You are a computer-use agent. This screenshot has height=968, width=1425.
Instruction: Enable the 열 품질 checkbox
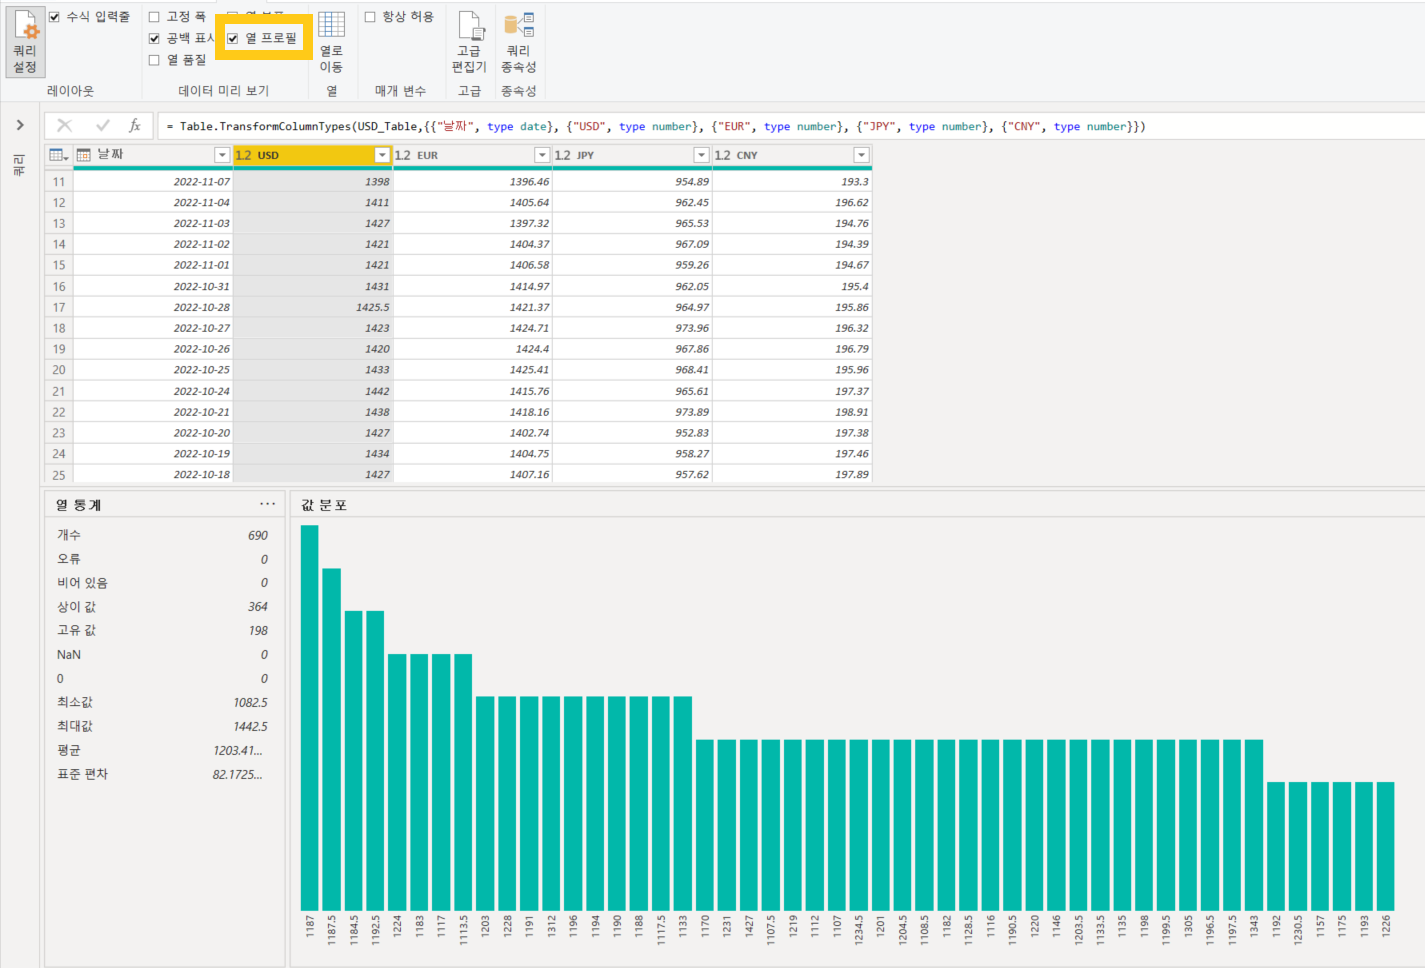(154, 60)
